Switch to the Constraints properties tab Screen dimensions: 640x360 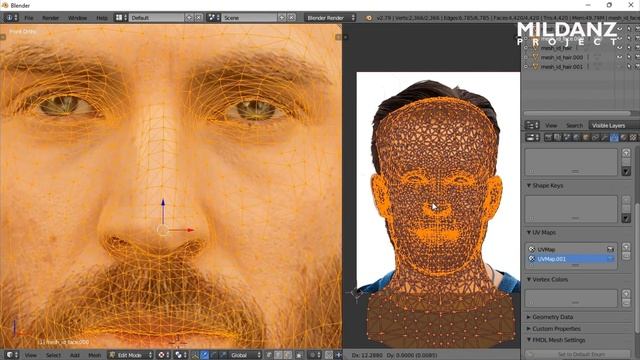tap(595, 138)
